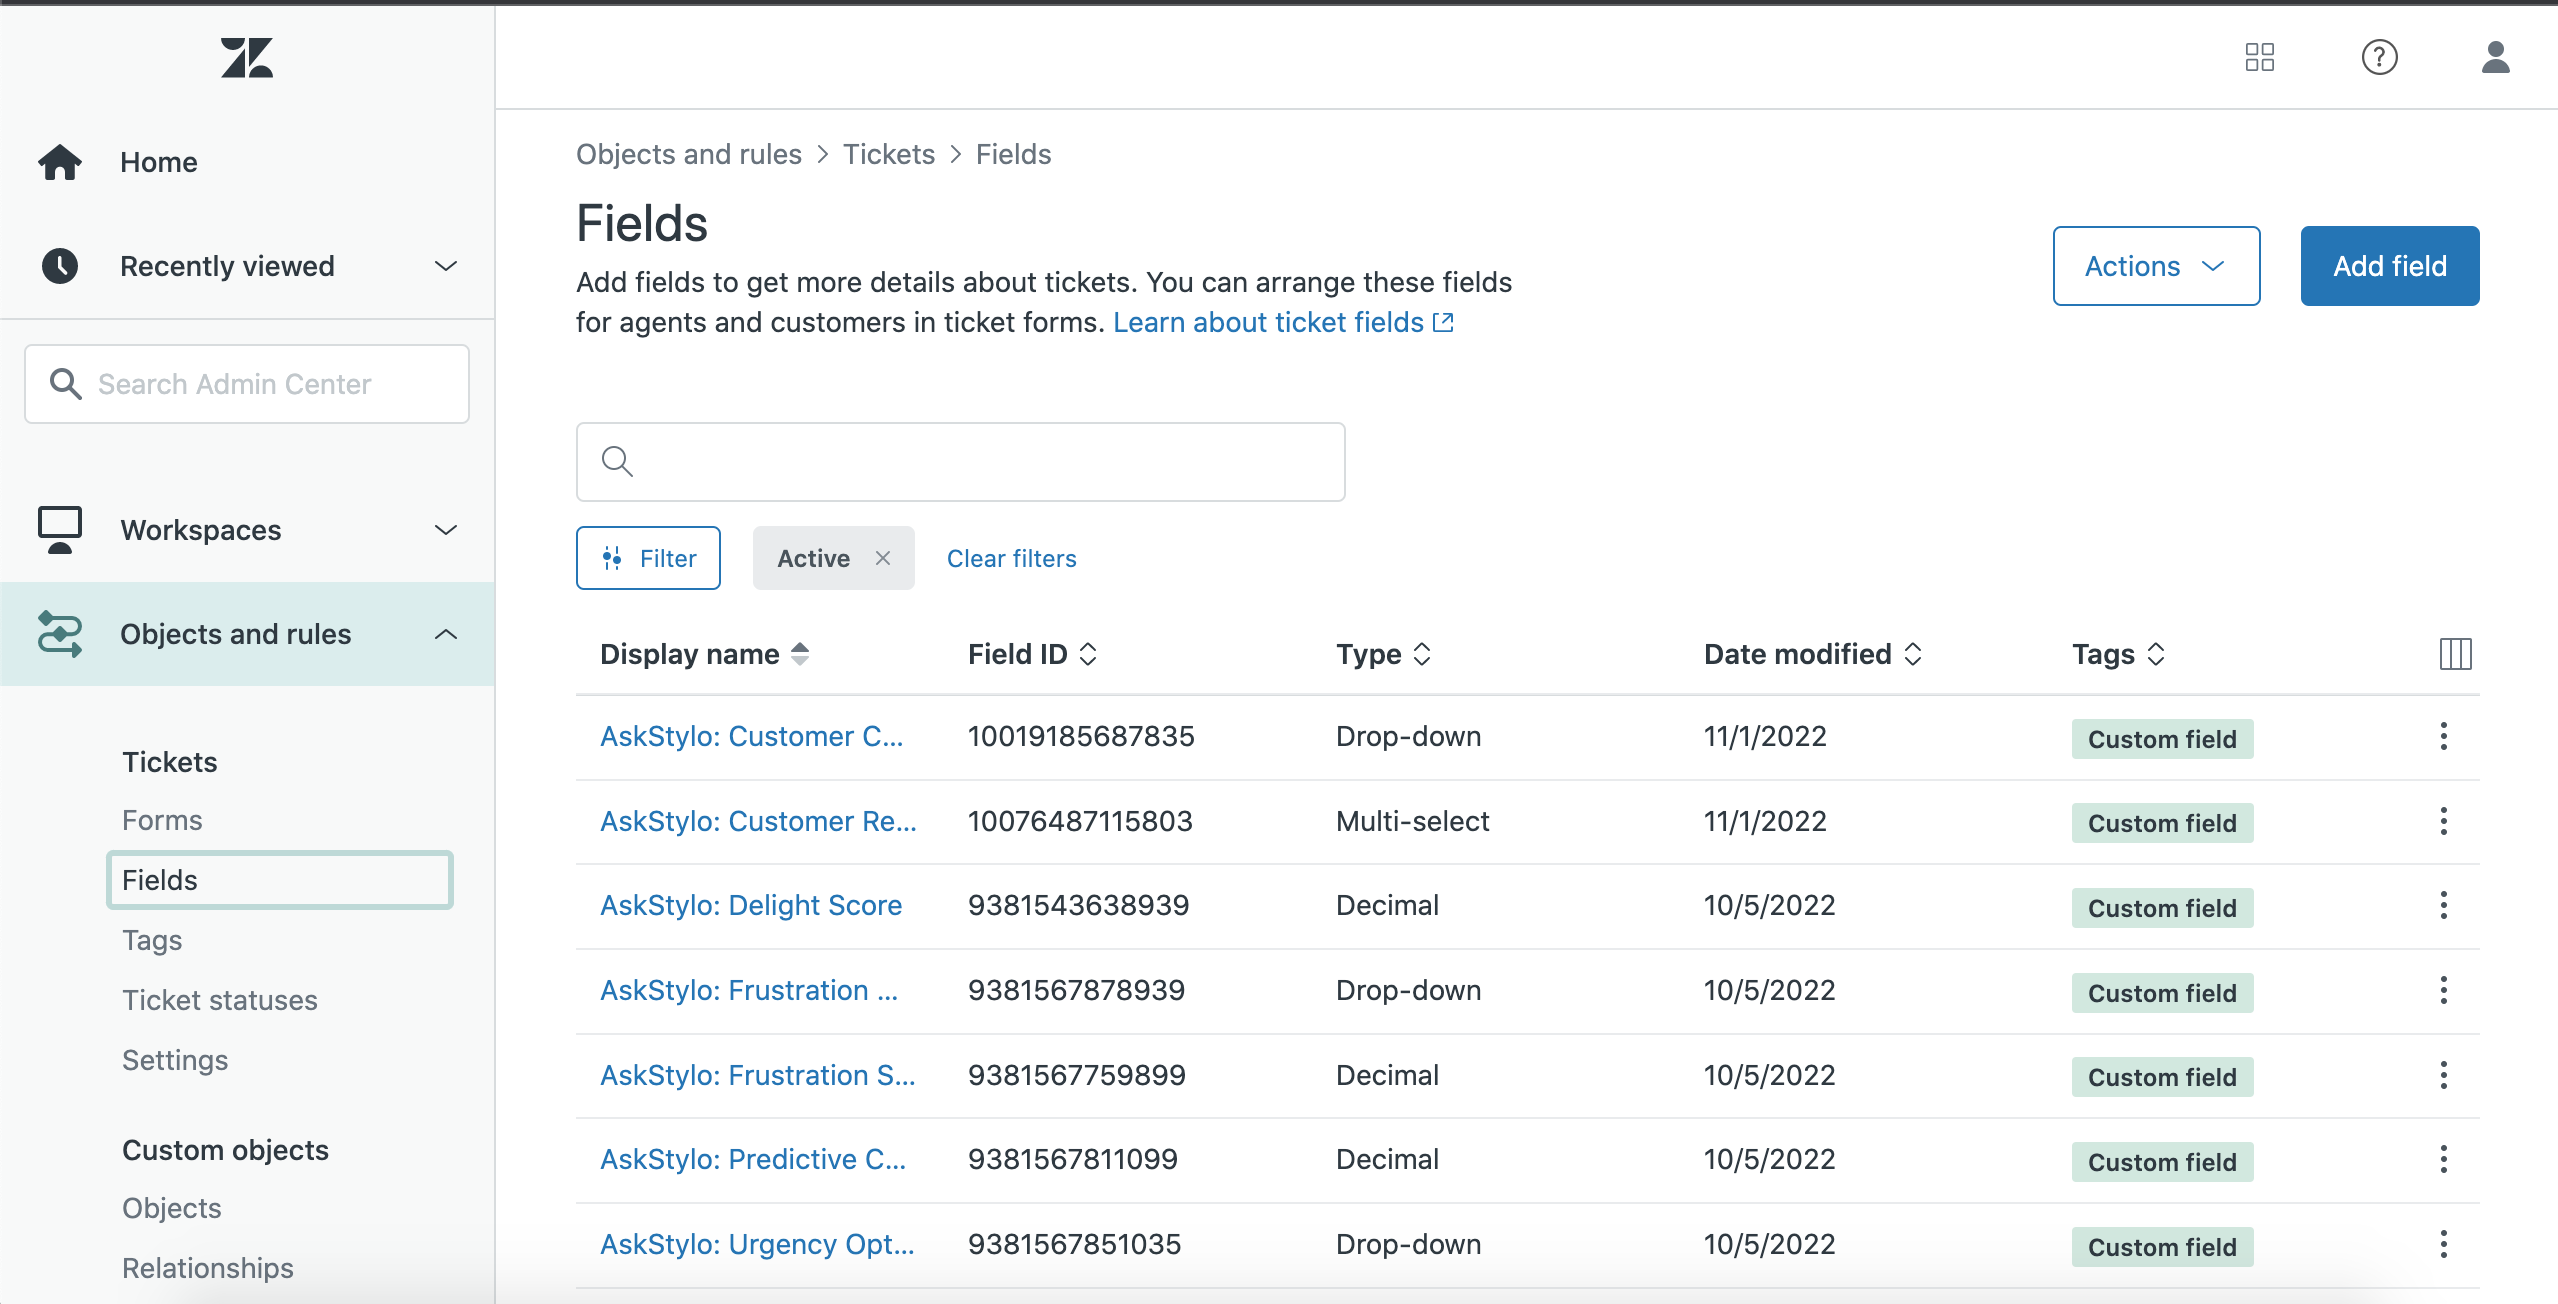Open AskStylo: Delight Score field
2558x1304 pixels.
click(x=751, y=905)
